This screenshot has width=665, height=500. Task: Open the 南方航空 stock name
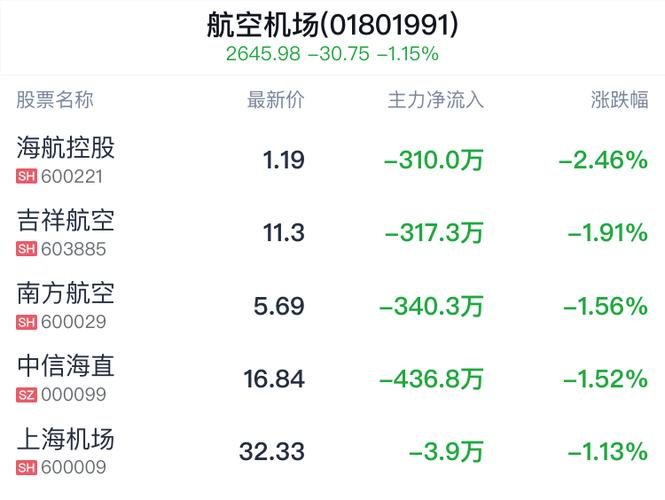click(66, 293)
